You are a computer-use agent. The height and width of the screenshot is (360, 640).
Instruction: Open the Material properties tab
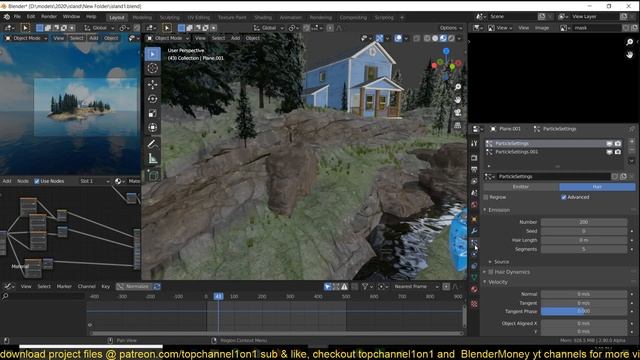[474, 289]
